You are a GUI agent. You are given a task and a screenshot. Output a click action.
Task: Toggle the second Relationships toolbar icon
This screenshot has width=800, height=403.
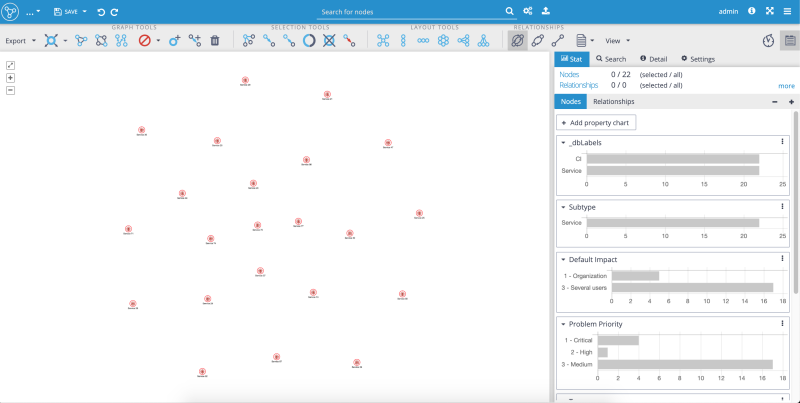tap(537, 40)
